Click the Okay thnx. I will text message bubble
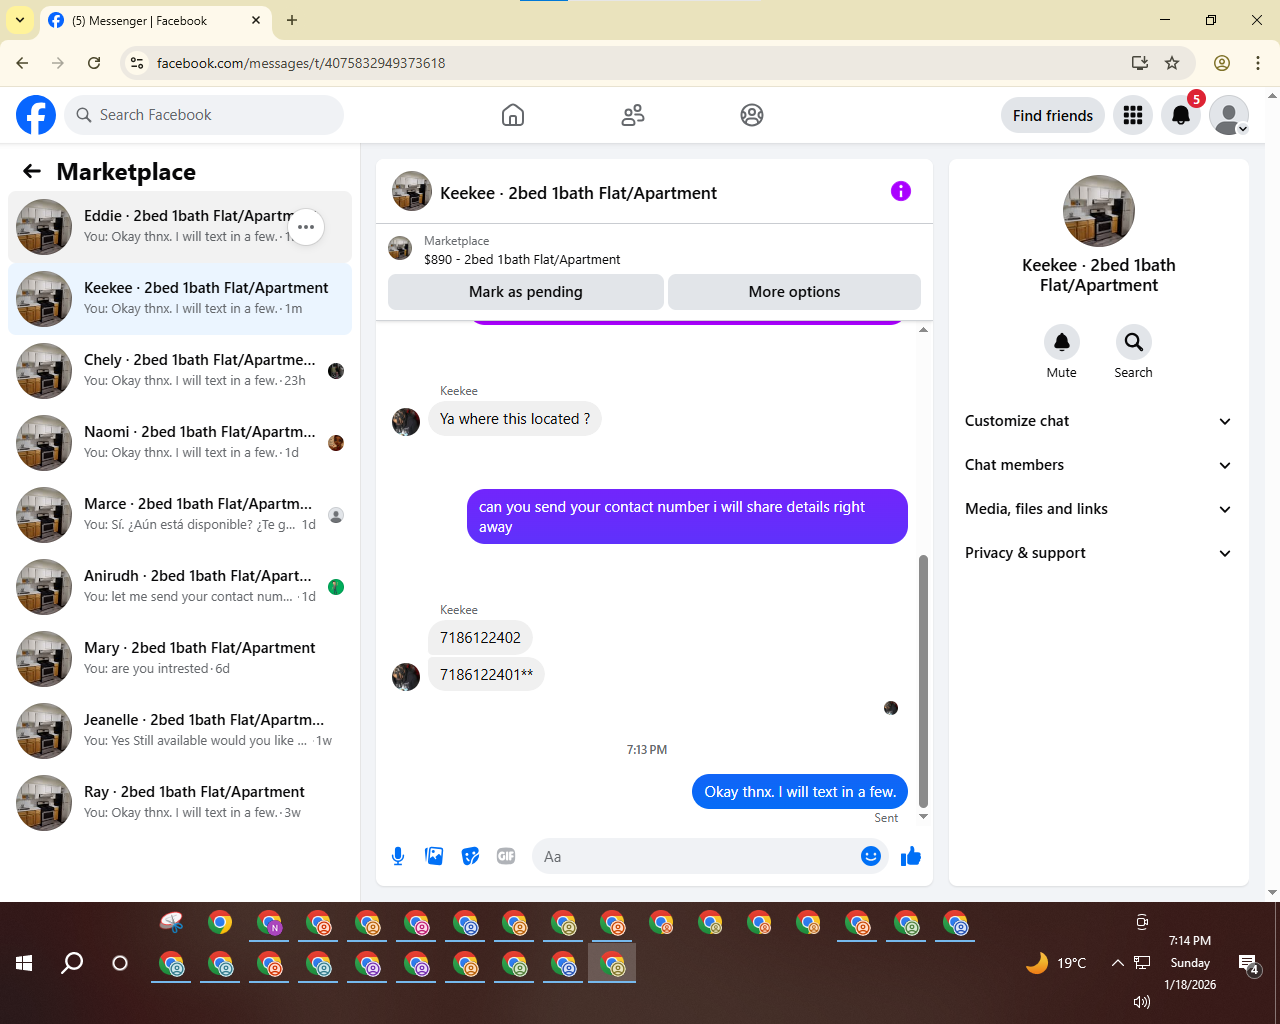This screenshot has height=1024, width=1280. pyautogui.click(x=800, y=791)
